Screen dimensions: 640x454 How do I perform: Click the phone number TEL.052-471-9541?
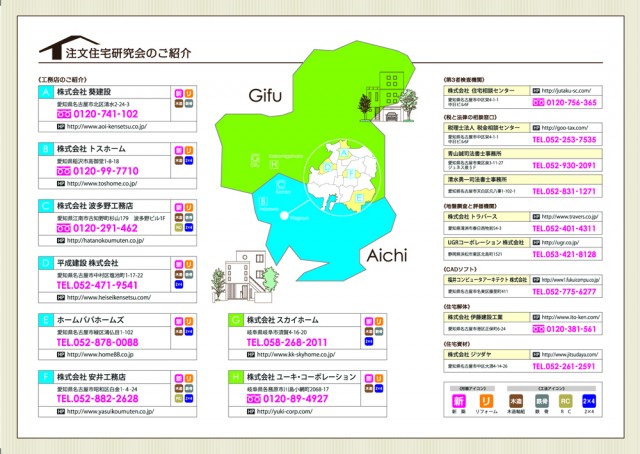97,285
